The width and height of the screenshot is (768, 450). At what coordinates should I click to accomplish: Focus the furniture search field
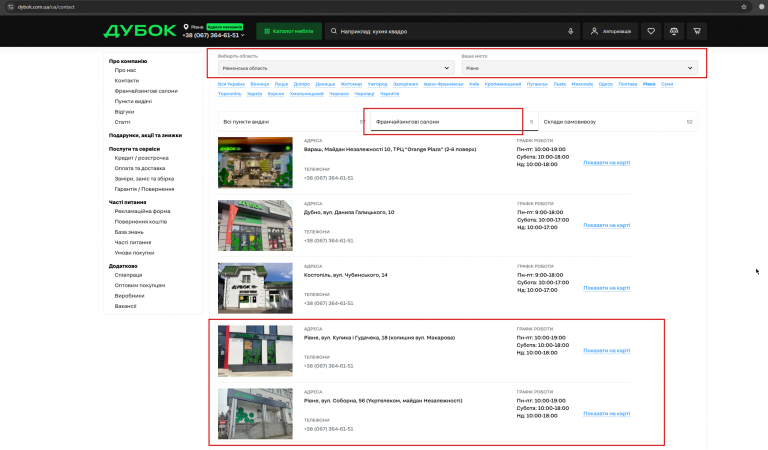(451, 31)
